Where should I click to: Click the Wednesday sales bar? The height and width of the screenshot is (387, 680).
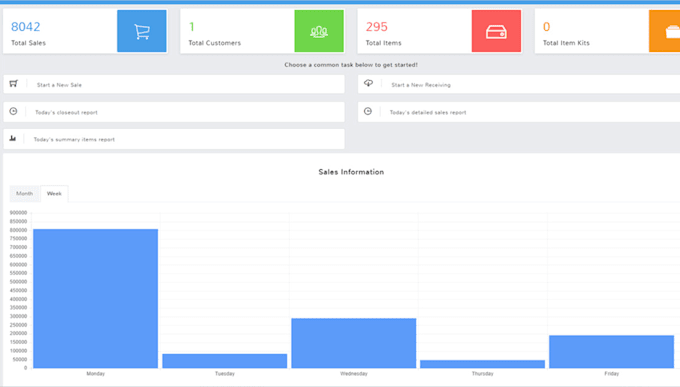353,343
